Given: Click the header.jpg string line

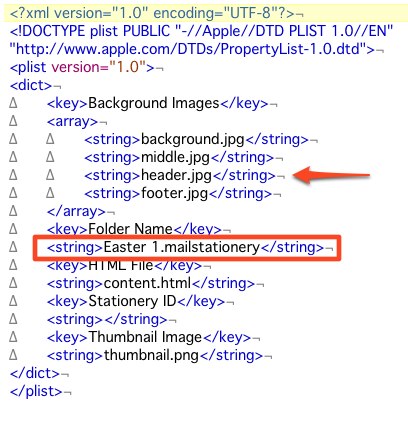Looking at the screenshot, I should click(180, 175).
